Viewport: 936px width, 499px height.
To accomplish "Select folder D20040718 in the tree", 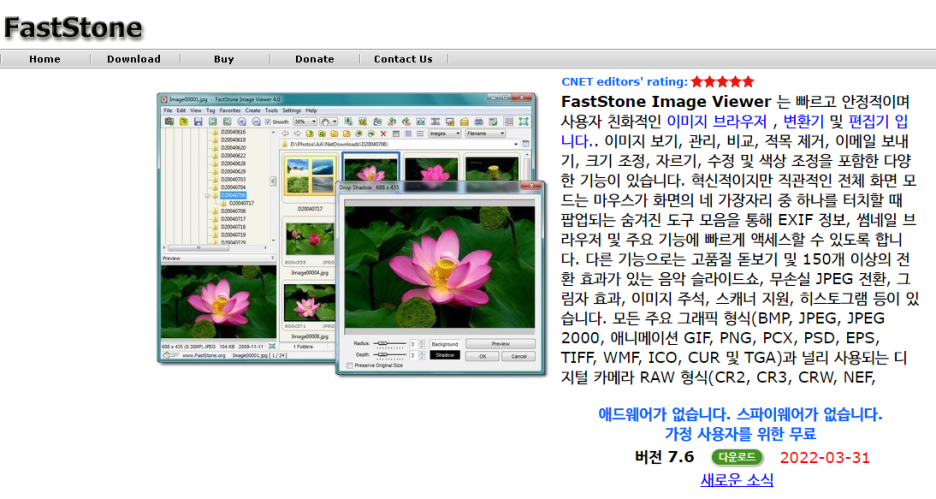I will pyautogui.click(x=233, y=227).
